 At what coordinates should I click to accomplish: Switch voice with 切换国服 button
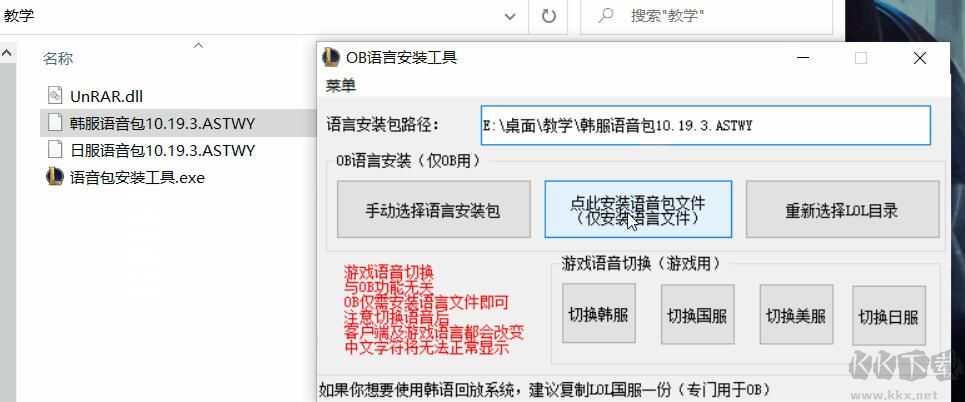click(x=697, y=315)
